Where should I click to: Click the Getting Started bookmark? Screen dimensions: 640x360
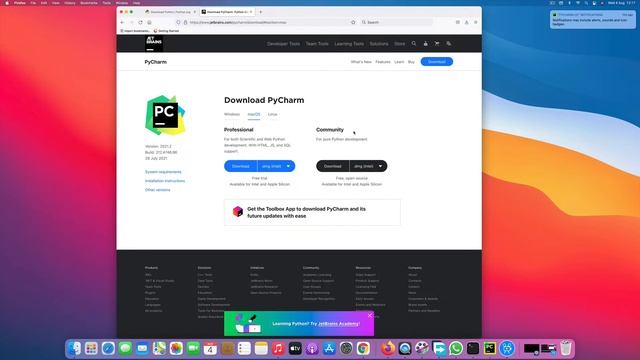coord(167,31)
